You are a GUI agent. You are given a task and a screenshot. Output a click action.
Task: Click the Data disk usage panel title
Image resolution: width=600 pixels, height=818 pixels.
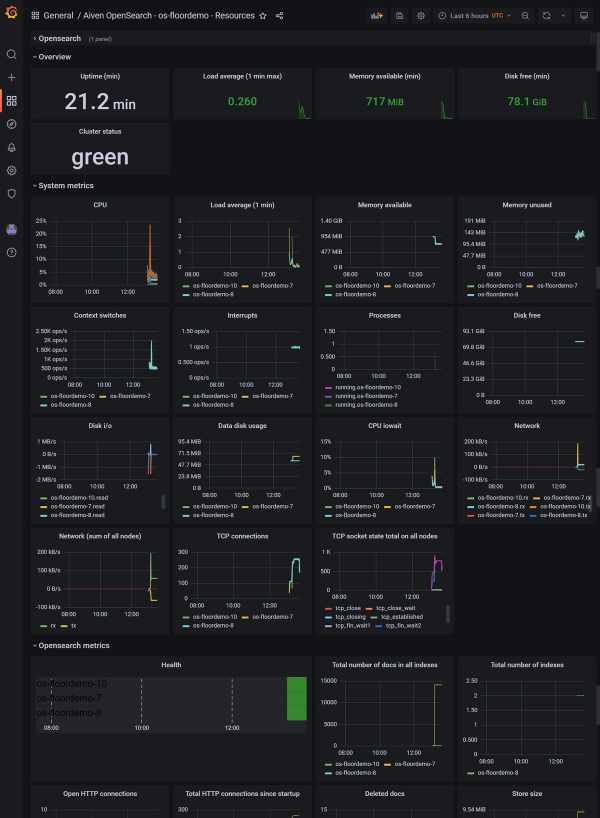[242, 426]
